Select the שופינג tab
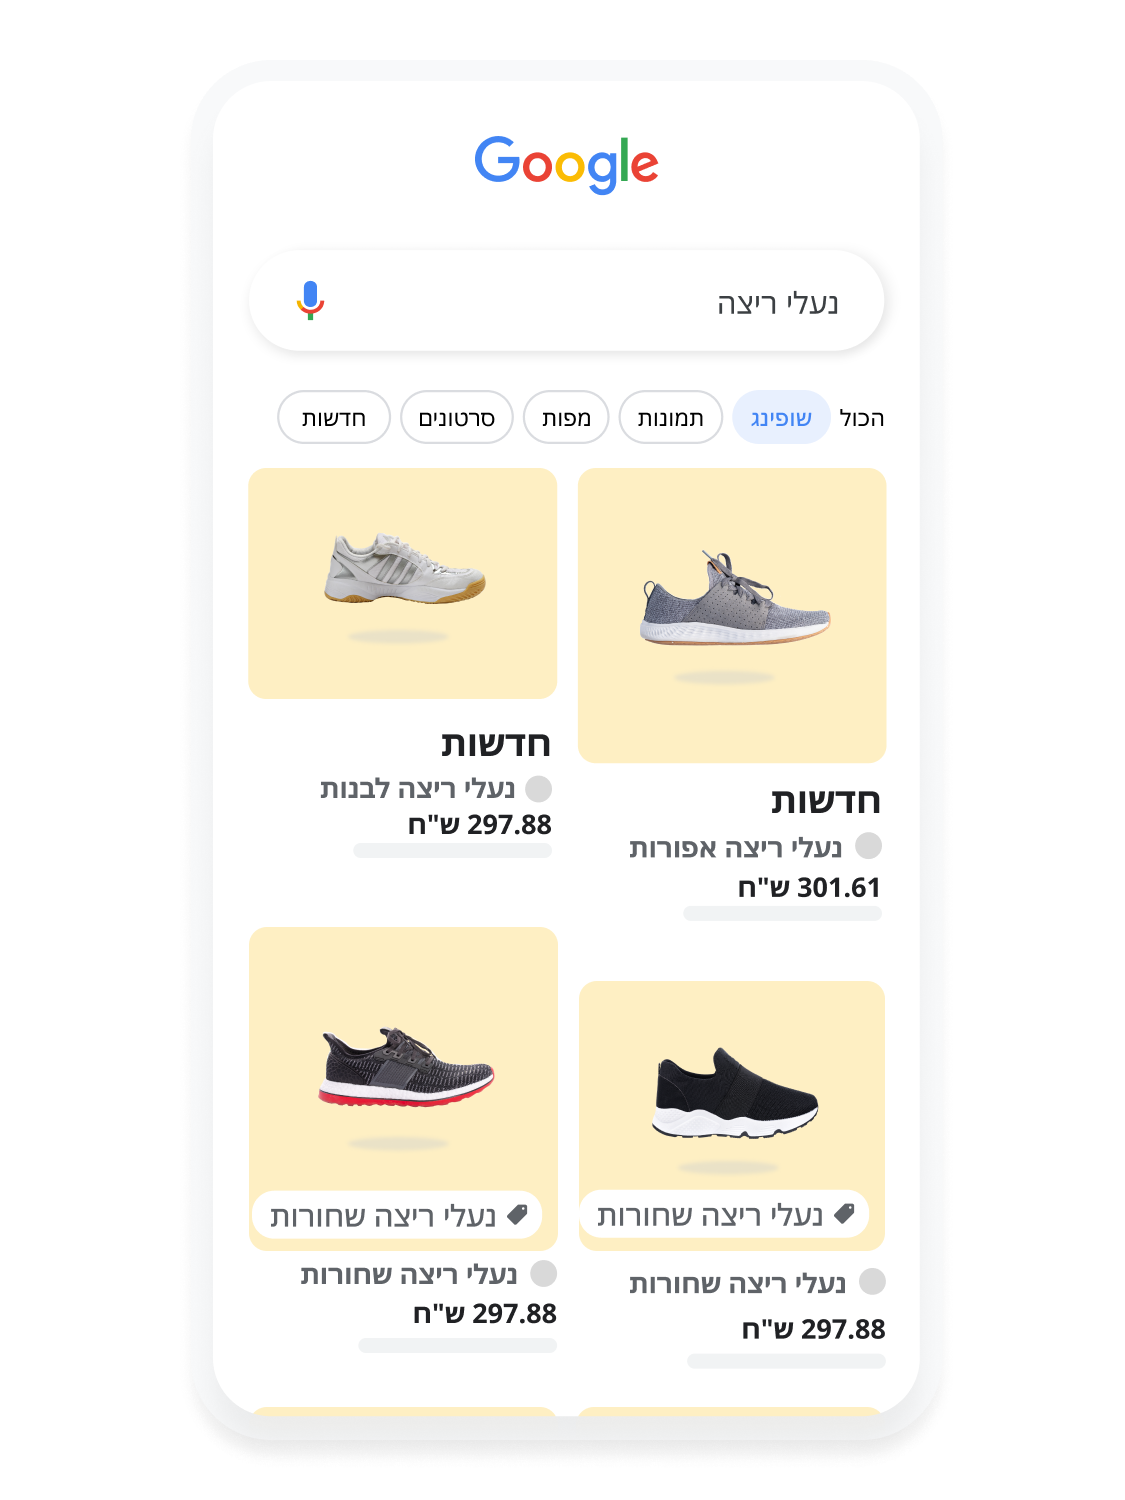The width and height of the screenshot is (1125, 1500). (781, 417)
